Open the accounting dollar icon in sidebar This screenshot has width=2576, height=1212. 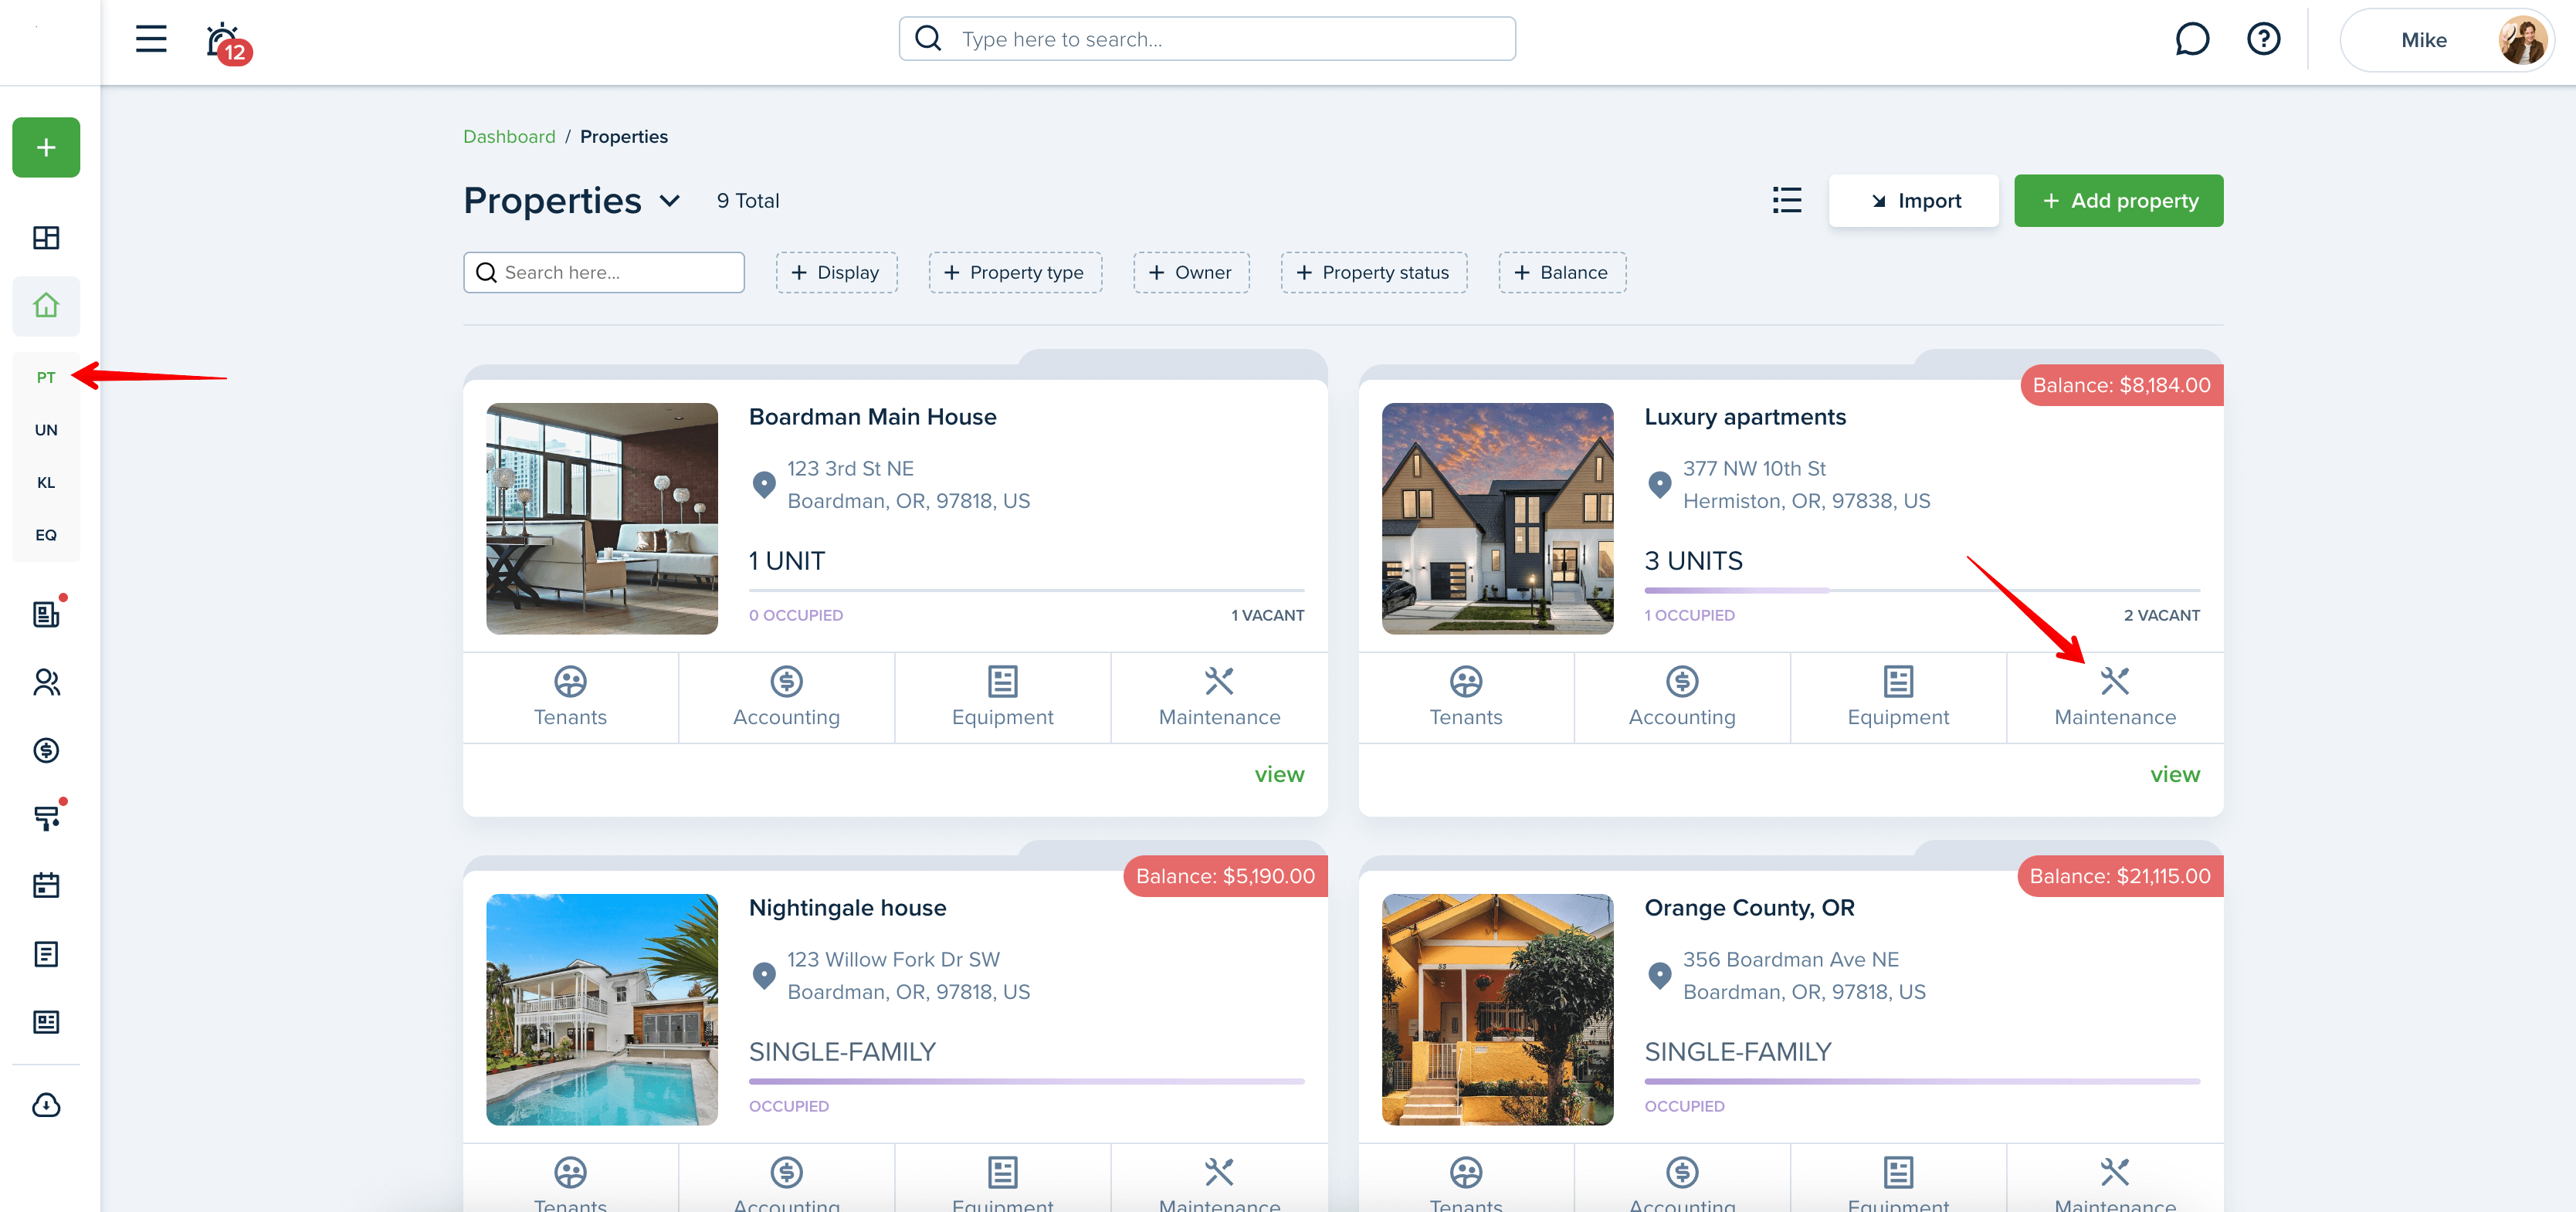click(46, 750)
